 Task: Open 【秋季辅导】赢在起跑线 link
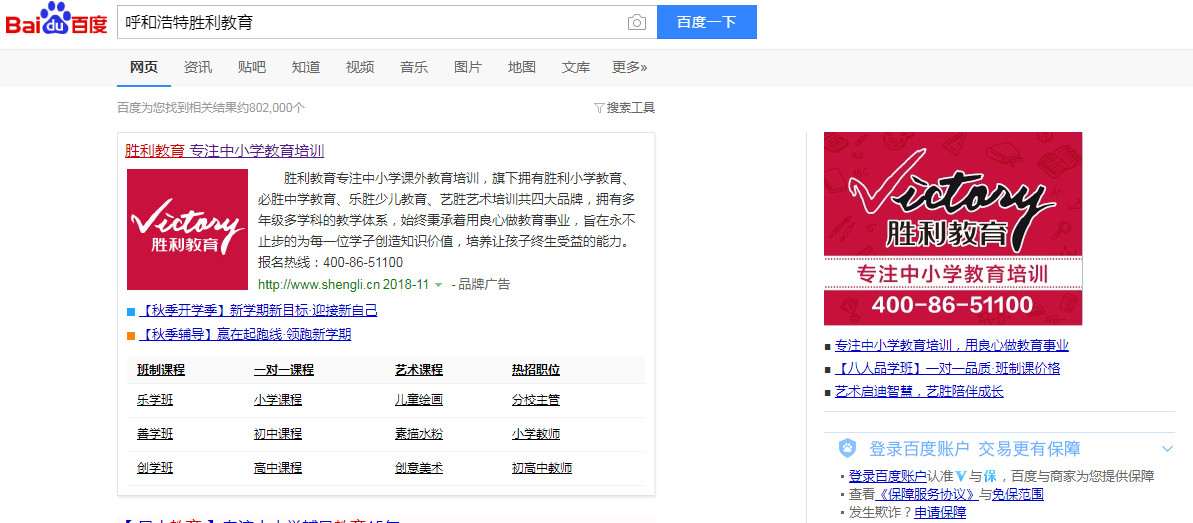point(245,335)
